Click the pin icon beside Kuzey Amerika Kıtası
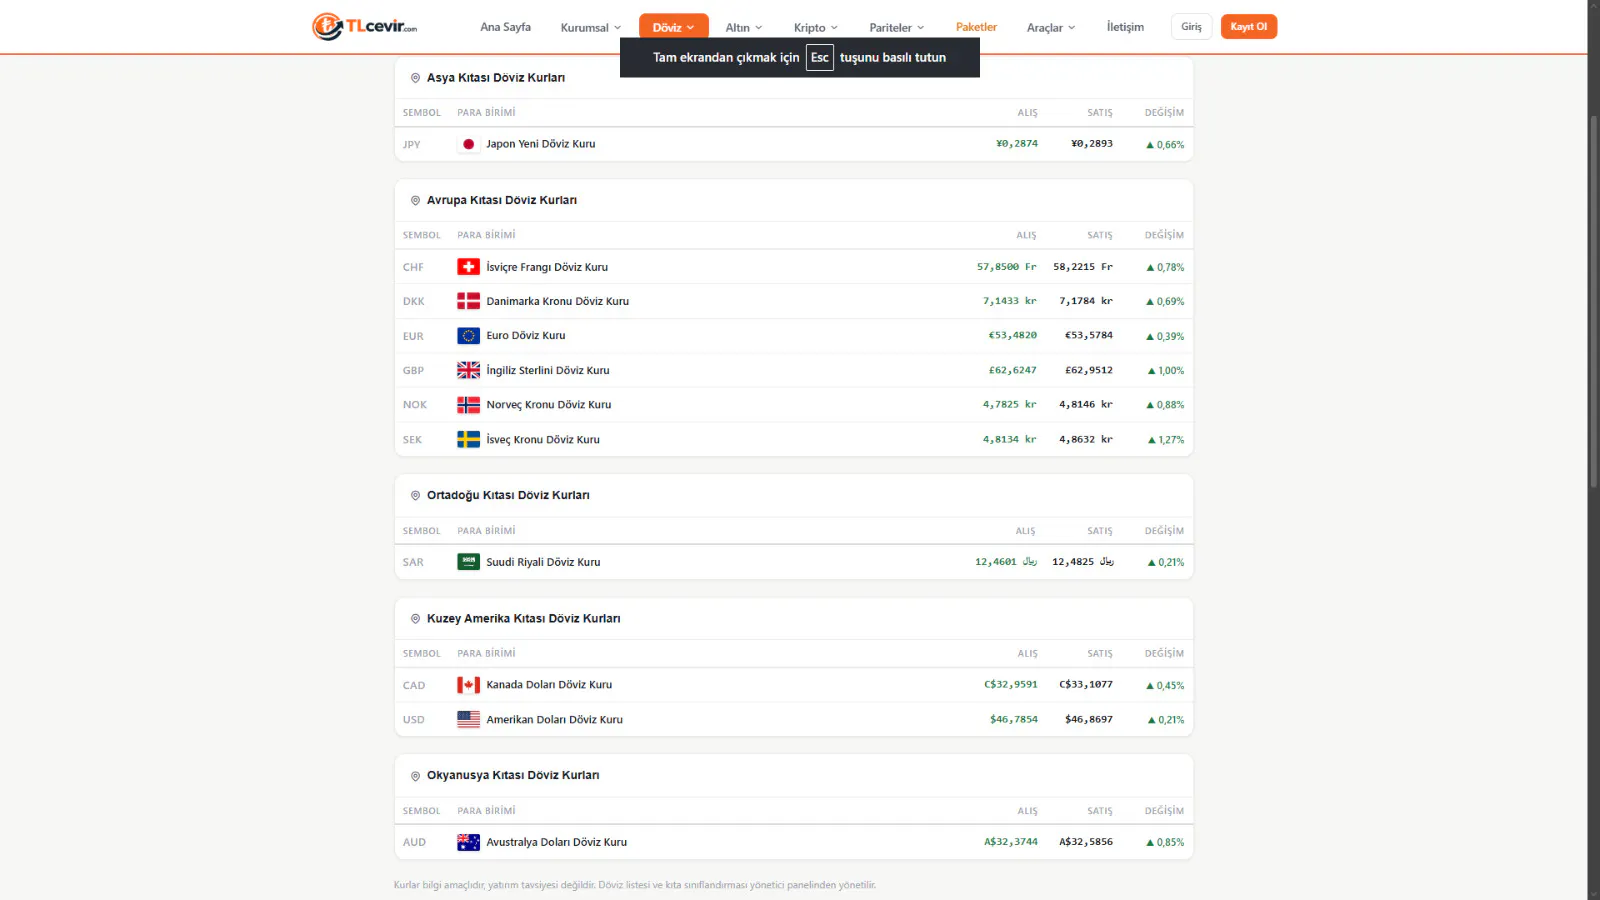The height and width of the screenshot is (900, 1600). [x=415, y=619]
